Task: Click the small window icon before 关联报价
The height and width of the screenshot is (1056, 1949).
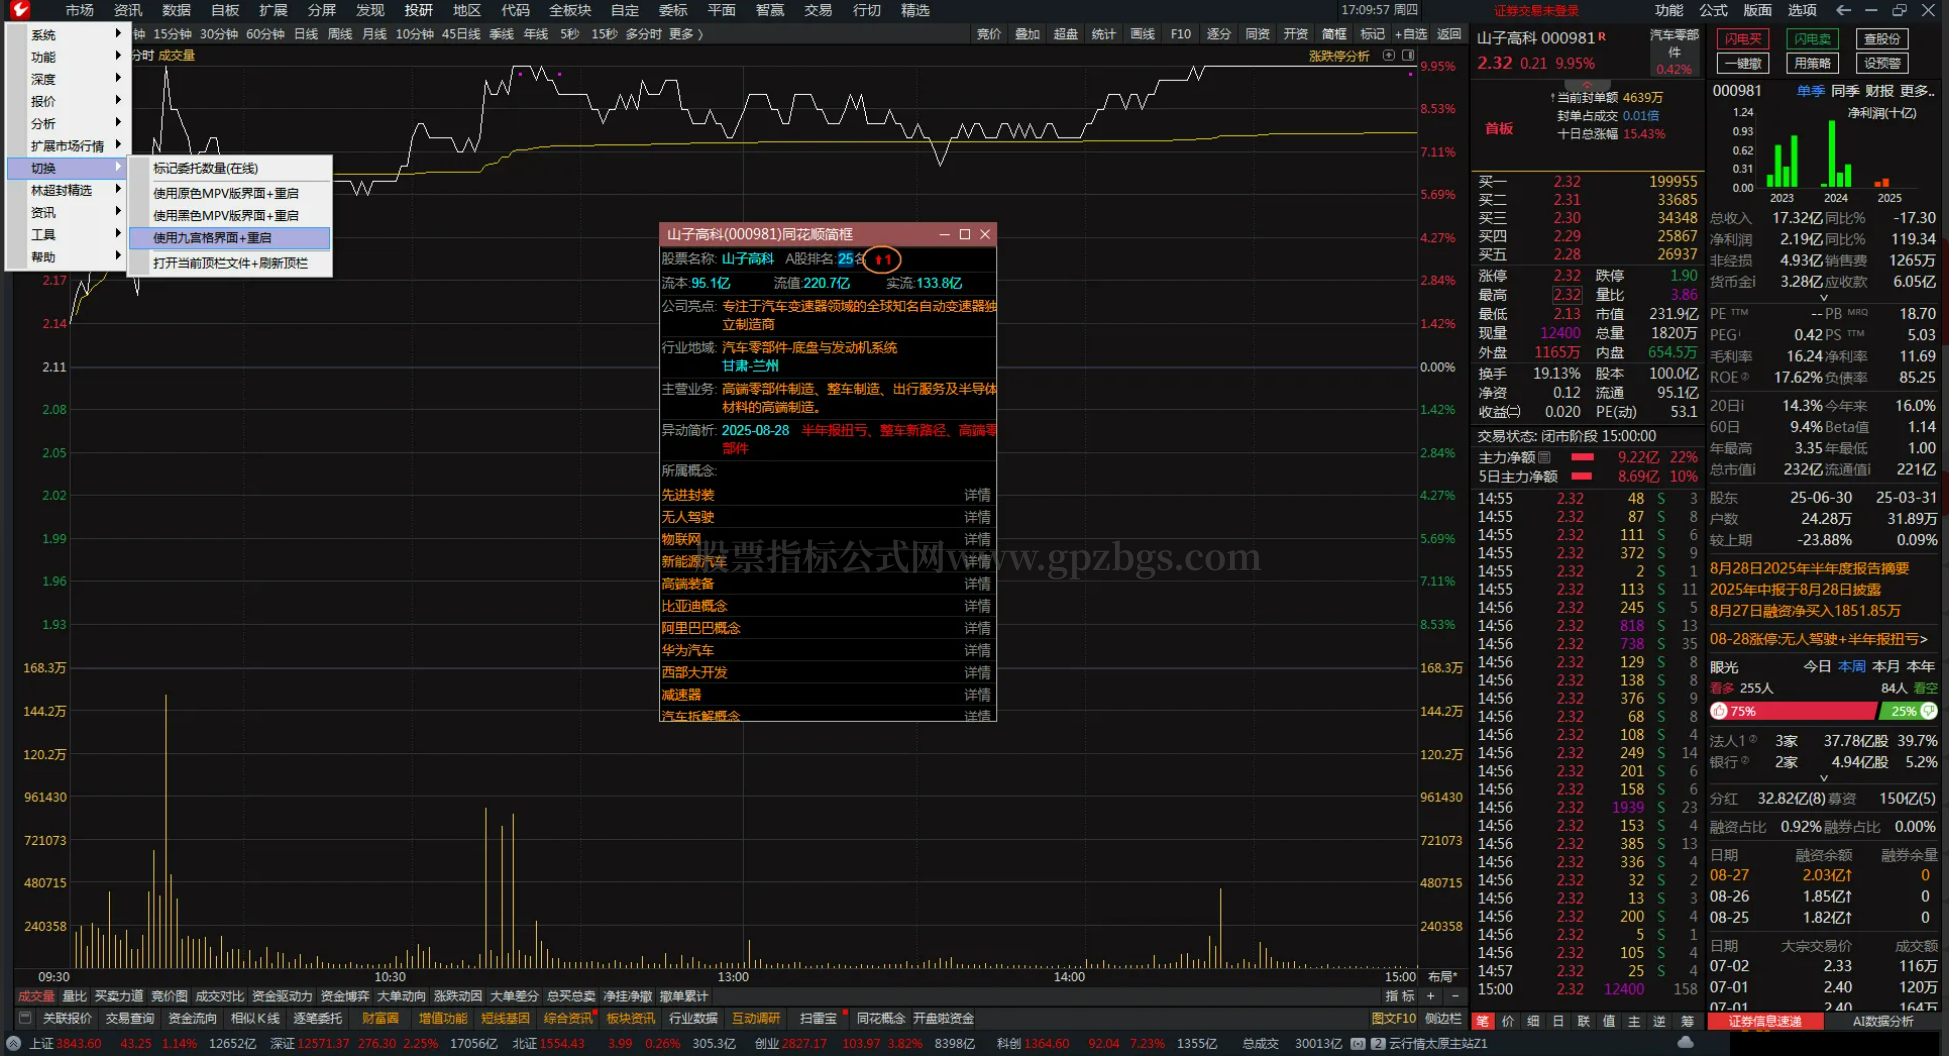Action: coord(25,1018)
